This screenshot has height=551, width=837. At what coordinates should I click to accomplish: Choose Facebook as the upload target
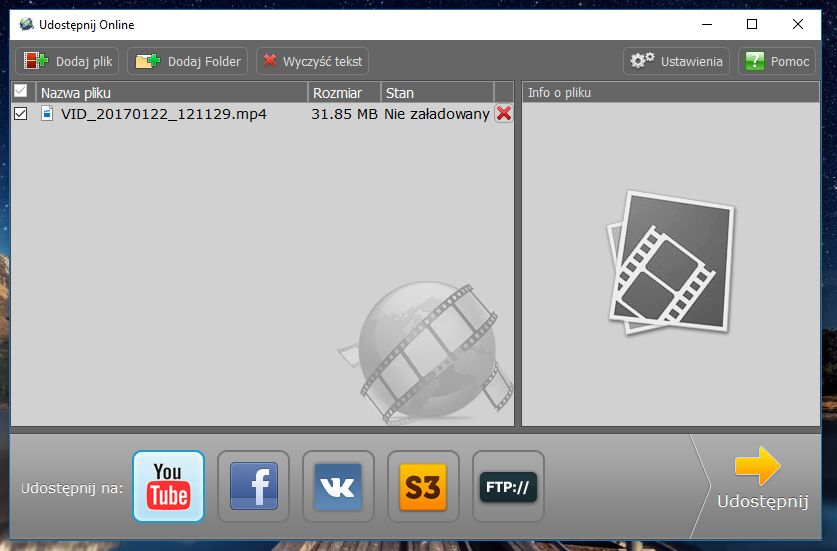253,486
